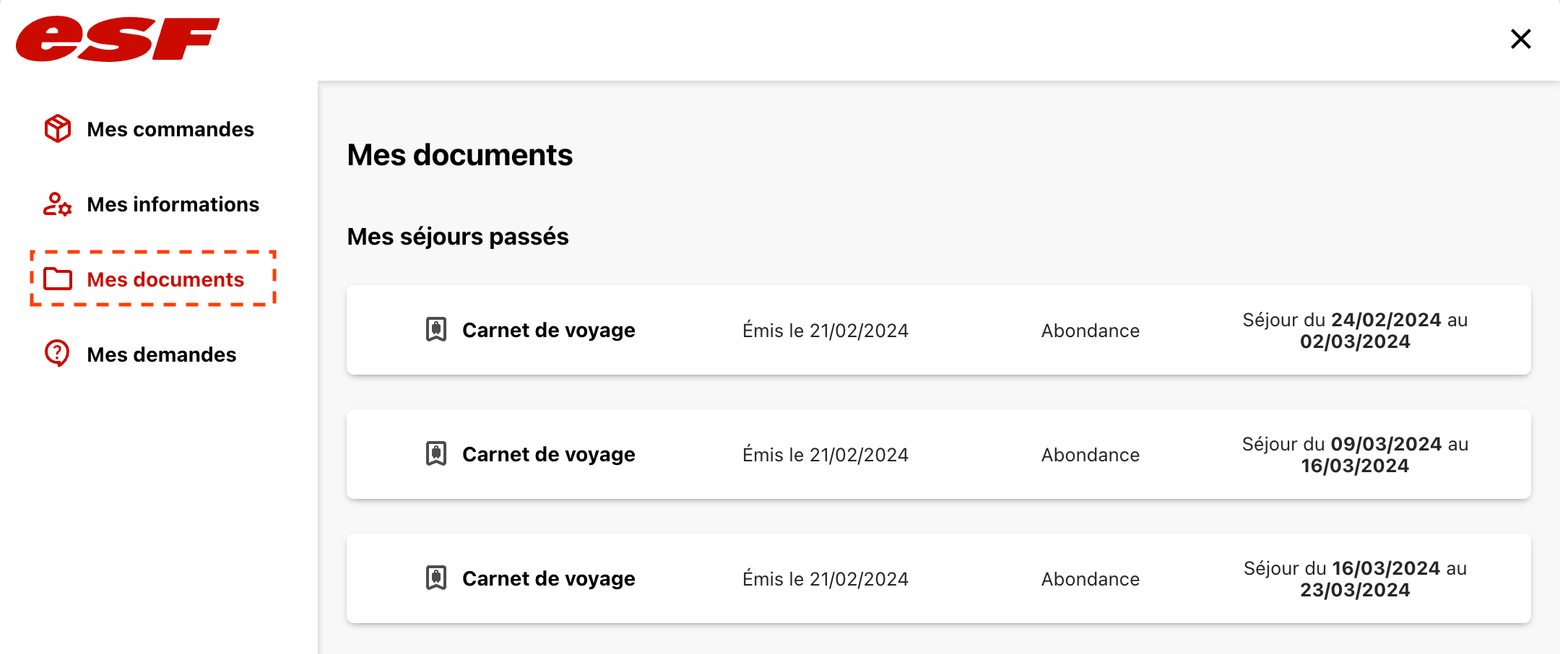Viewport: 1560px width, 654px height.
Task: Click the ESF logo
Action: [117, 40]
